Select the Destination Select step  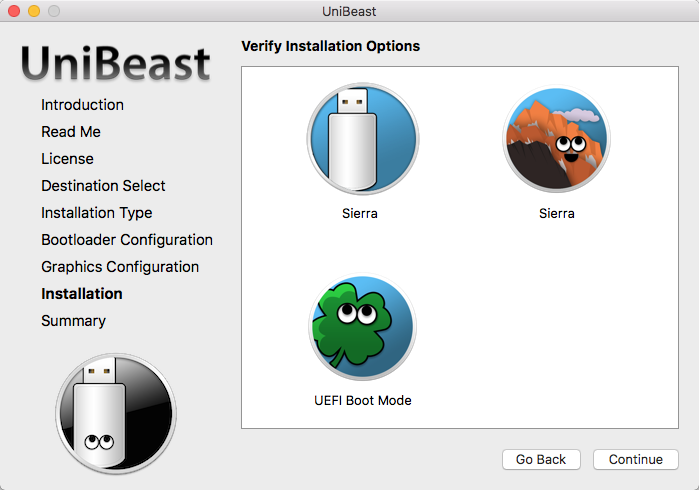[x=103, y=186]
